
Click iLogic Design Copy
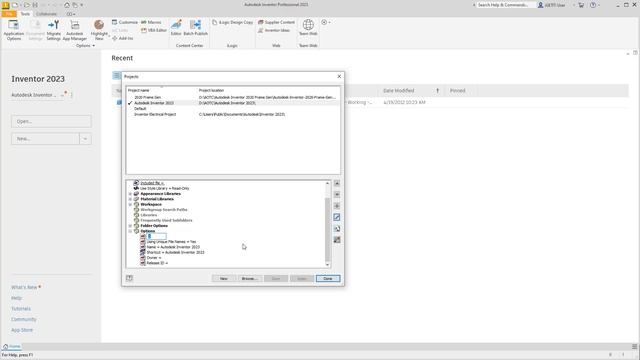[x=232, y=22]
